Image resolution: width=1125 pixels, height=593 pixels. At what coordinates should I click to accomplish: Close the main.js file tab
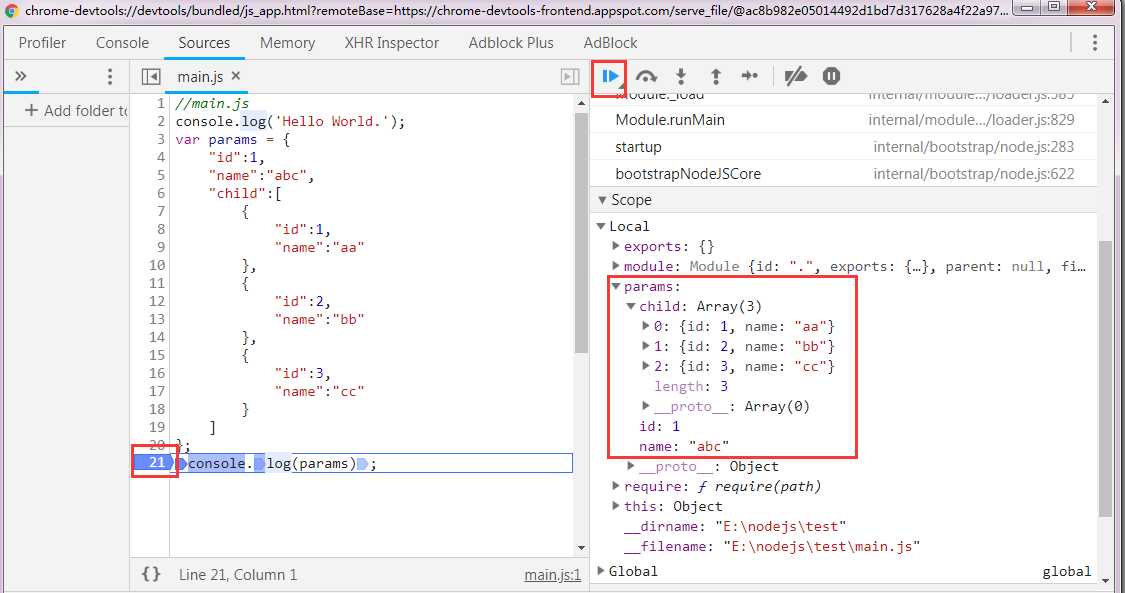(x=236, y=76)
